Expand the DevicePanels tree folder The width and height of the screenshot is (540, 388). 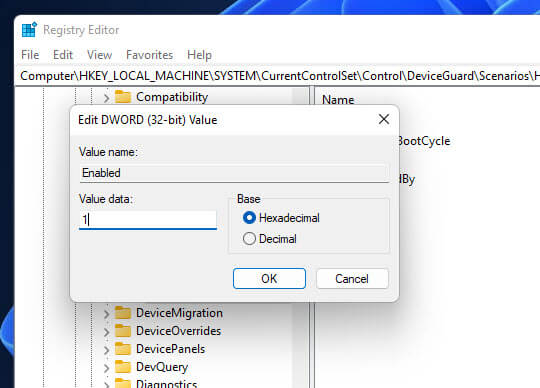[106, 350]
